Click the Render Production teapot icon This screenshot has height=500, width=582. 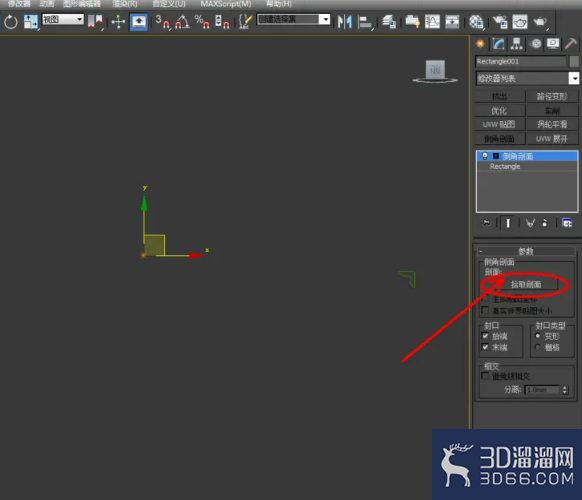pyautogui.click(x=540, y=22)
